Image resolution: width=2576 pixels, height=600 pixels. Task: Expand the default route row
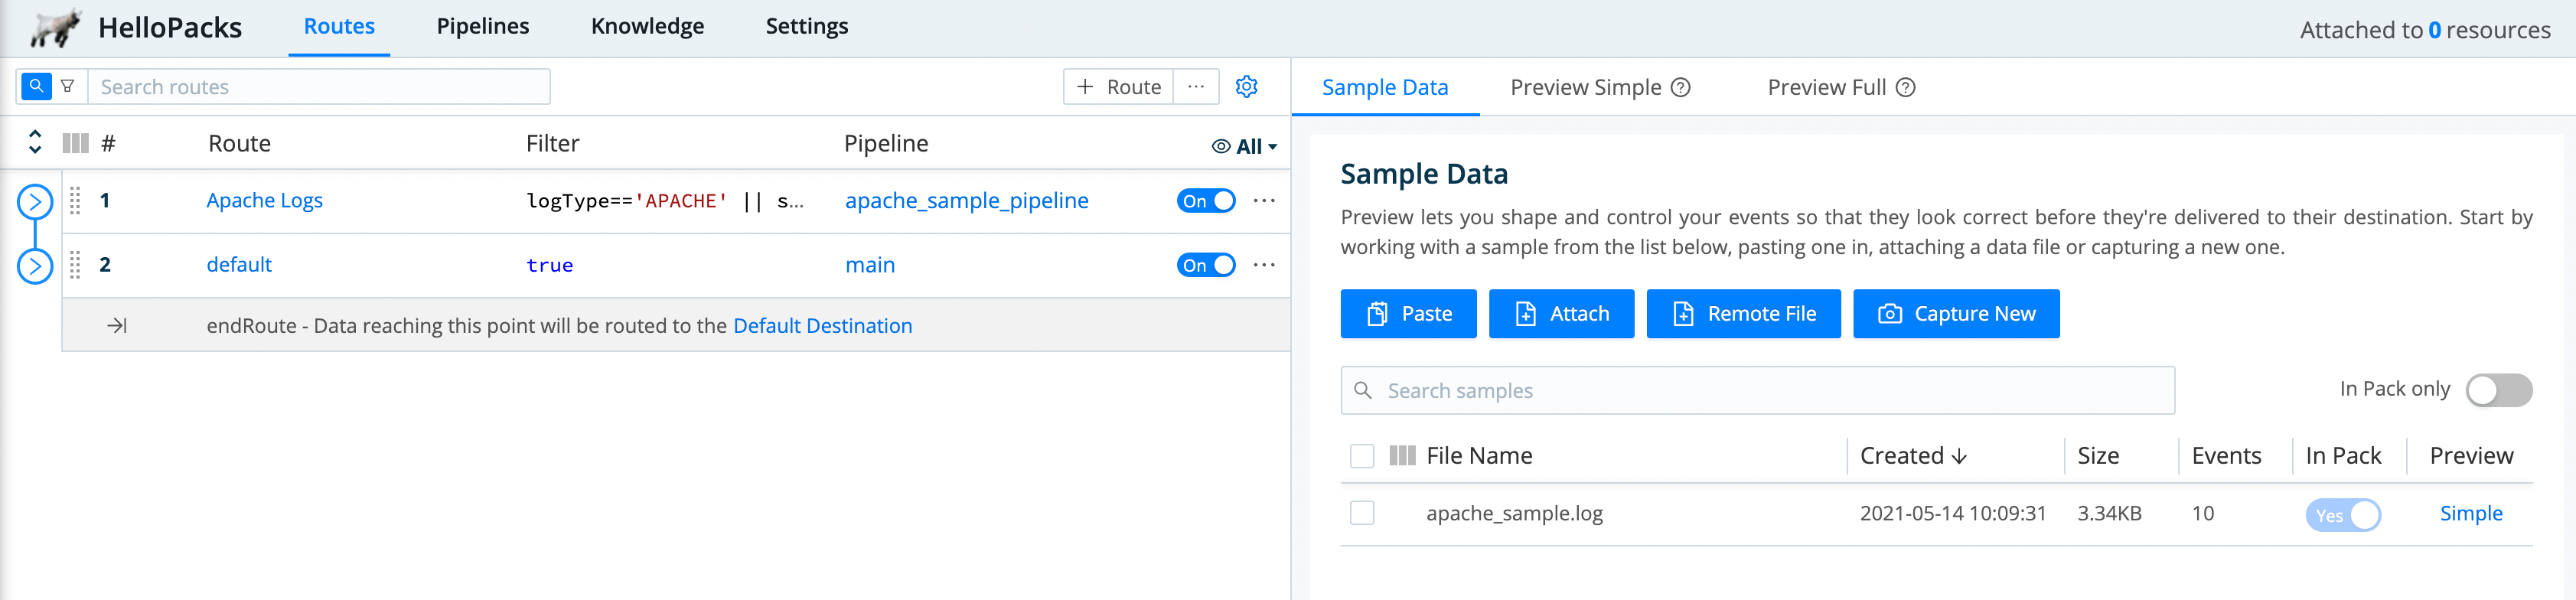(35, 266)
